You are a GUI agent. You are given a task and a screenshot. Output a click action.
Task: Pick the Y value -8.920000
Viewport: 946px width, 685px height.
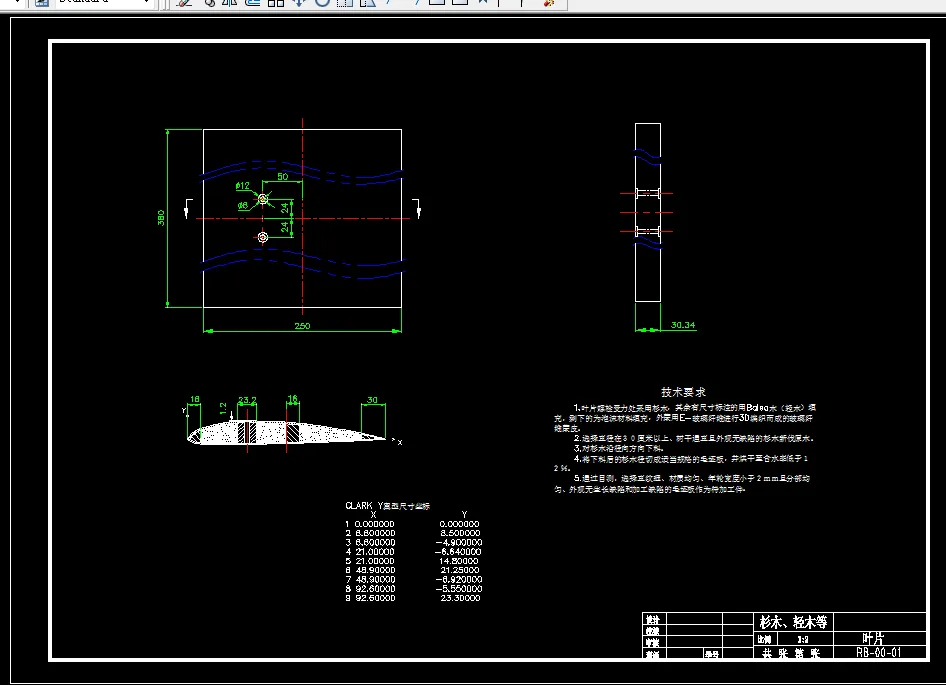point(459,579)
